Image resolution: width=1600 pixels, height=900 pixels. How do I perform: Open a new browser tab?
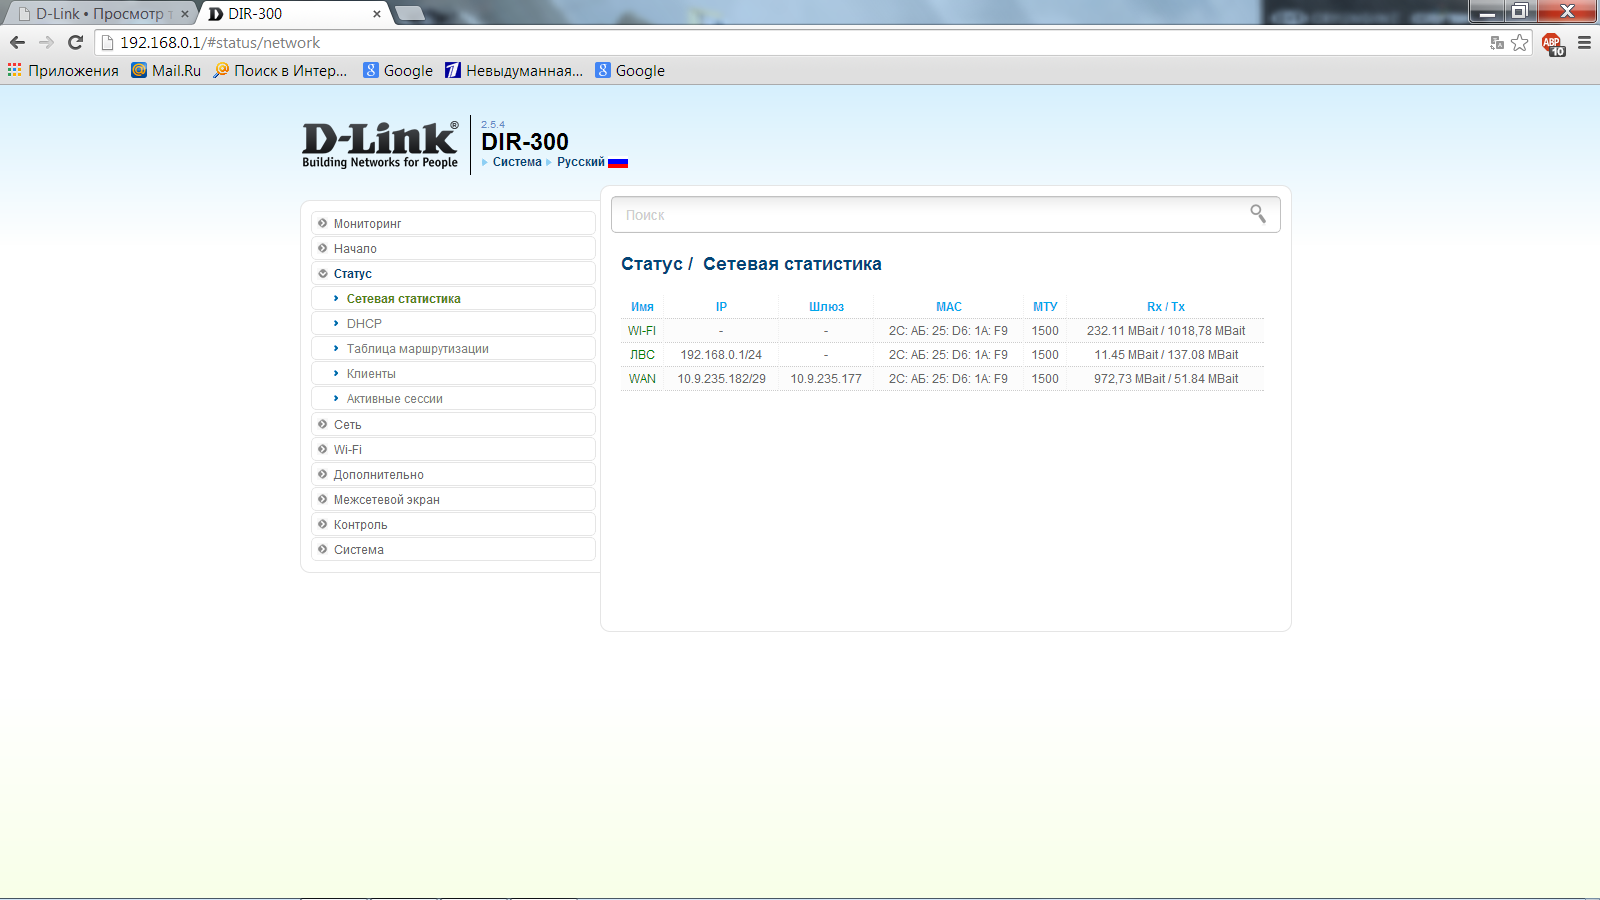pyautogui.click(x=410, y=13)
